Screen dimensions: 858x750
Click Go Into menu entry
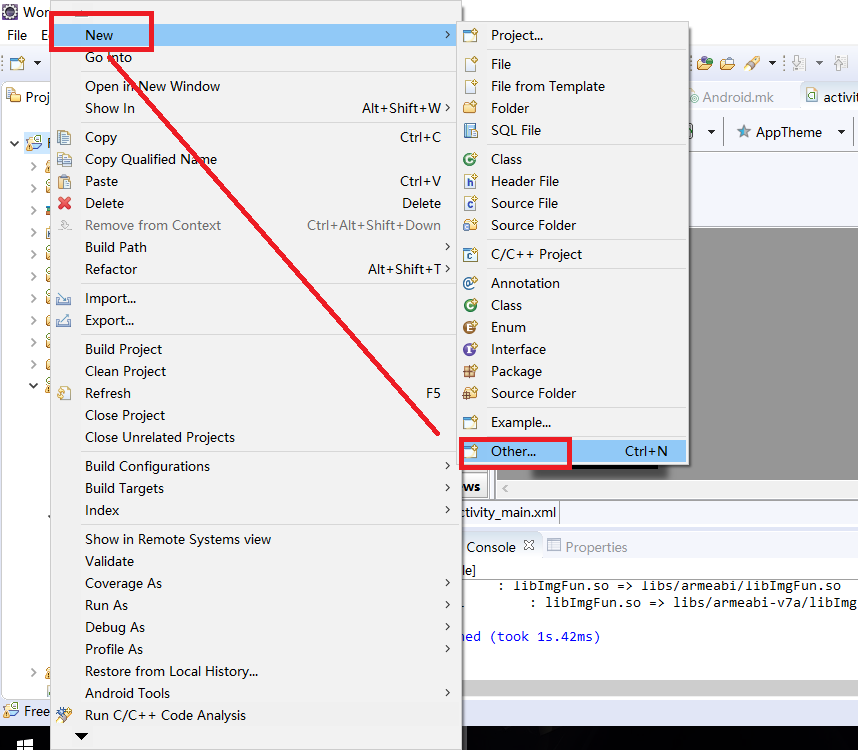[255, 57]
